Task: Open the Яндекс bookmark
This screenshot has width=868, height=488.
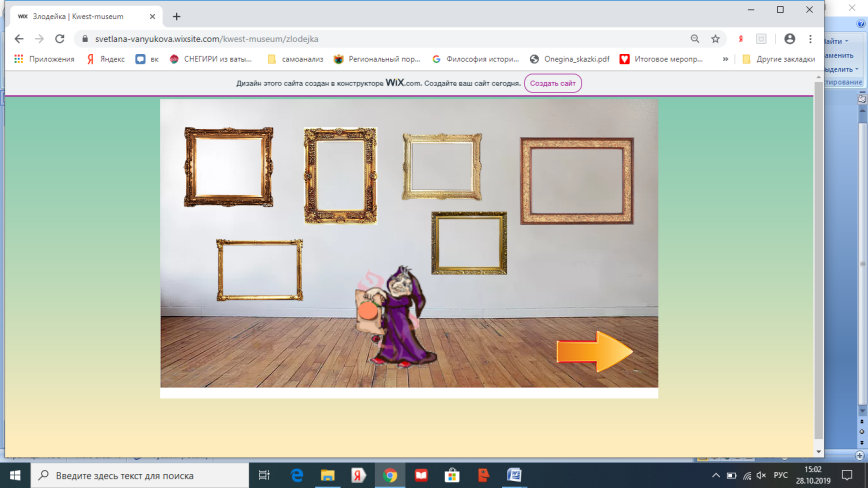Action: [x=106, y=59]
